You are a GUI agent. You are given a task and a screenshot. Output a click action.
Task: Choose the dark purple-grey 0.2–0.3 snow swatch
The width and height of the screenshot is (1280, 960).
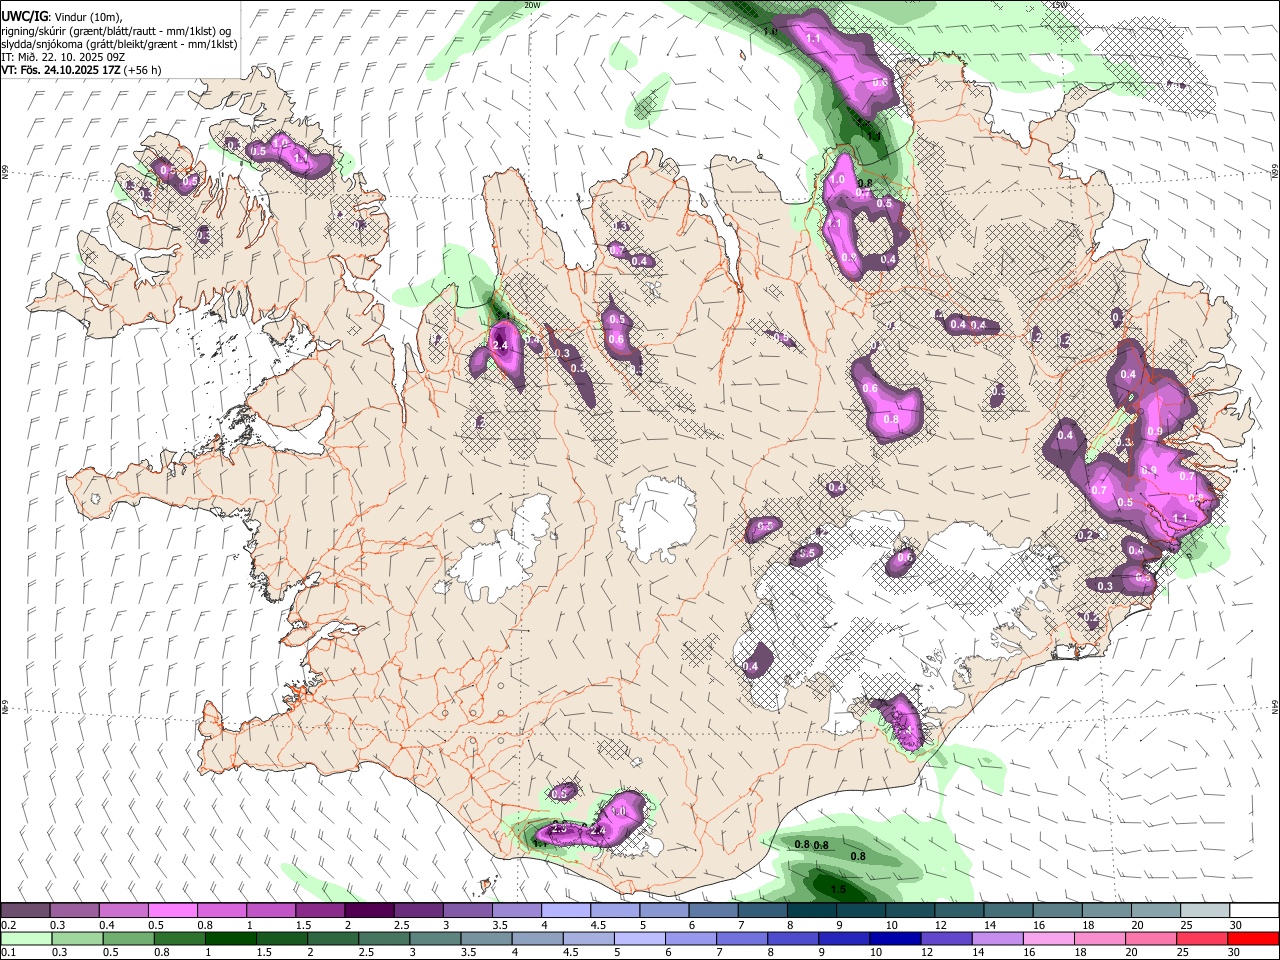pos(25,911)
